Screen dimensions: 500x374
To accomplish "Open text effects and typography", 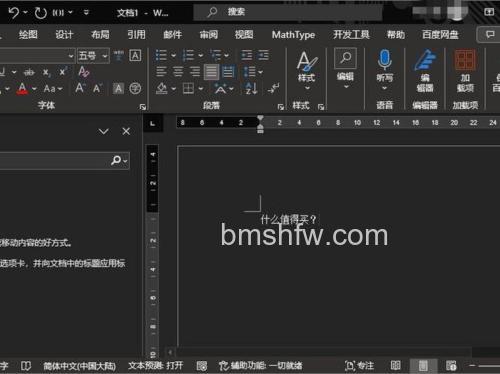I will 83,72.
